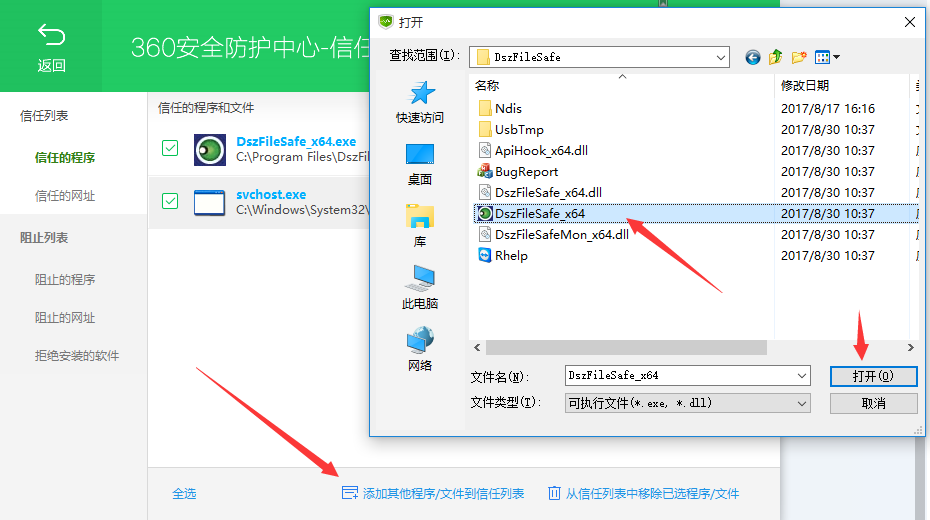
Task: Expand the 查找范围 folder dropdown
Action: (x=721, y=57)
